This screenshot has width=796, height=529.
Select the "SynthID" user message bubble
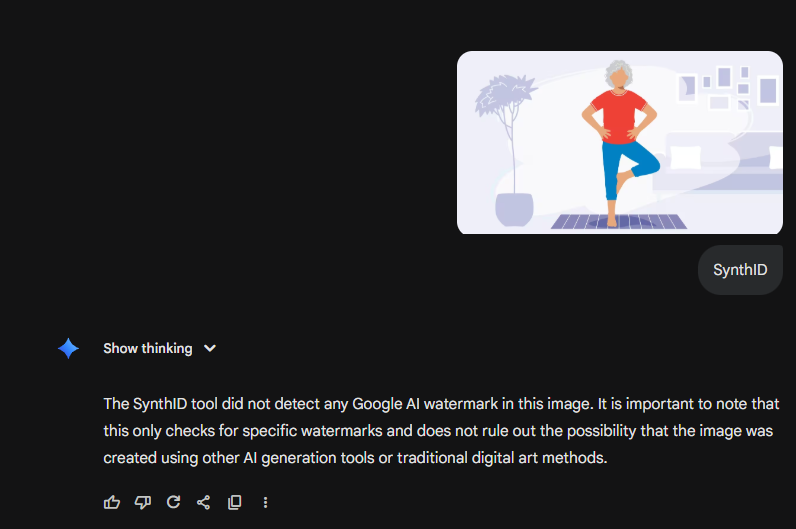[x=740, y=270]
